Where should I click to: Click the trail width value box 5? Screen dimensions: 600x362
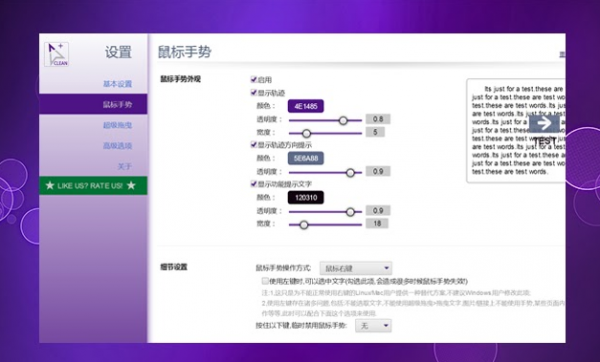pyautogui.click(x=375, y=132)
